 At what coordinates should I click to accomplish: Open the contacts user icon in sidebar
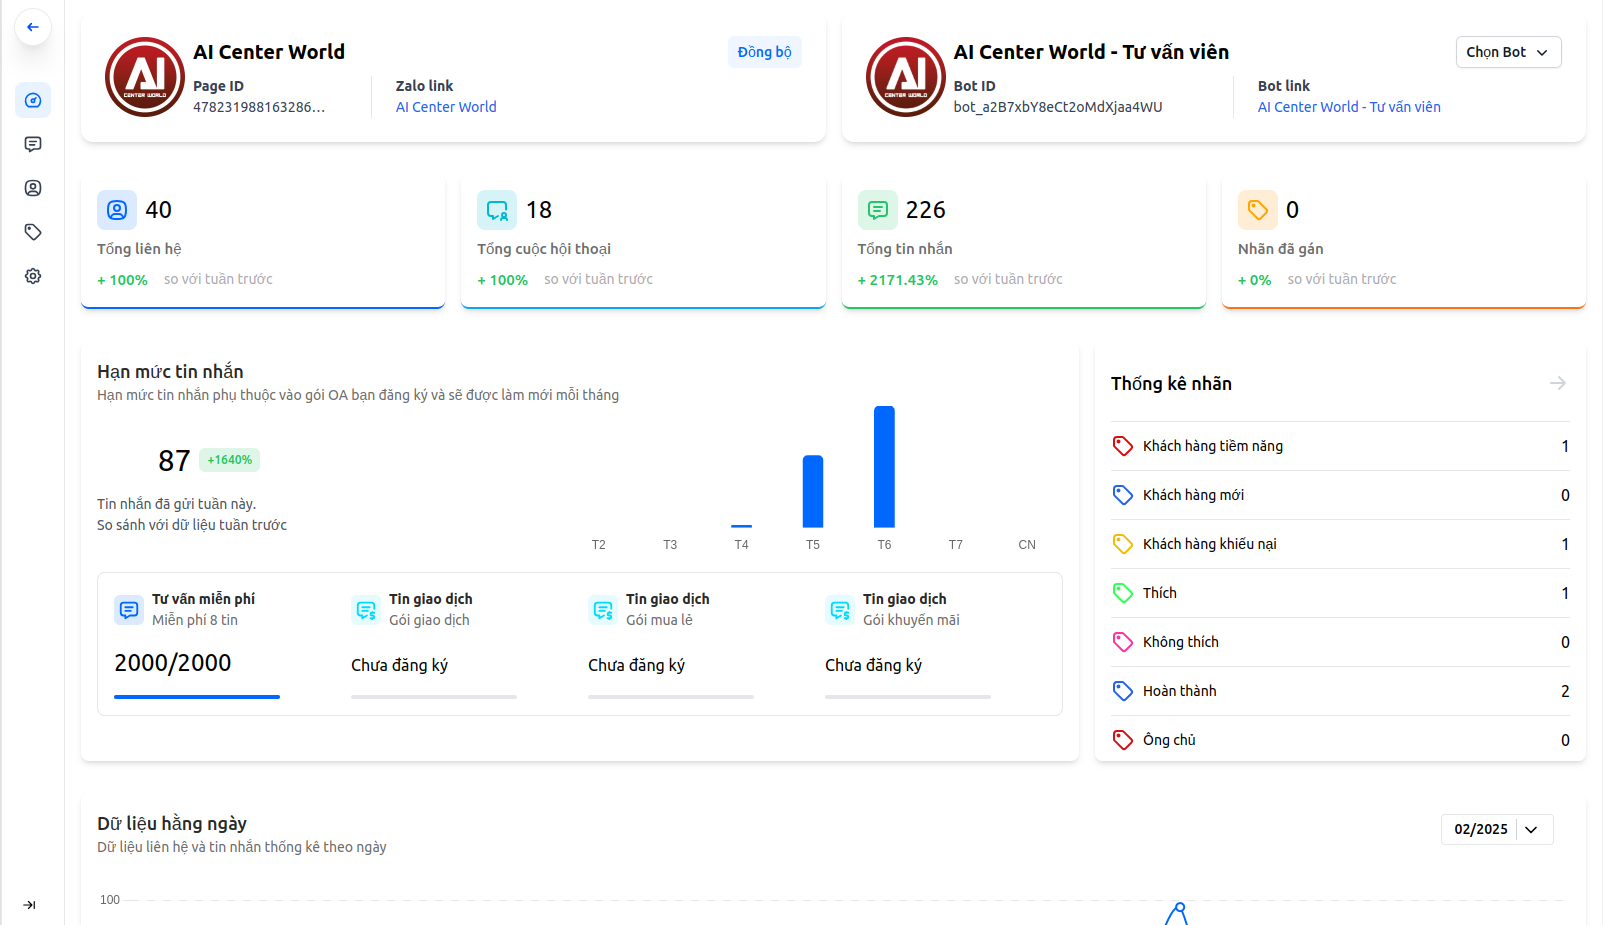33,188
